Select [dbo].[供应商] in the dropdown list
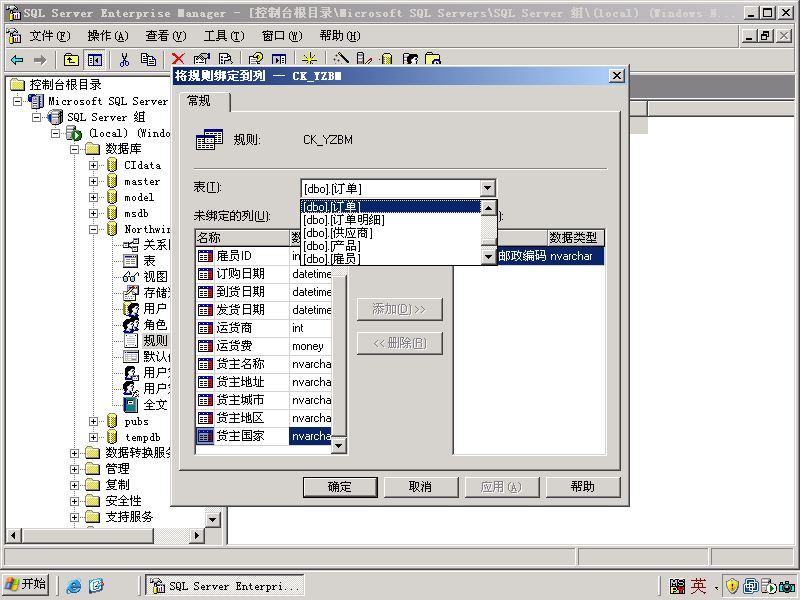This screenshot has height=600, width=800. [338, 233]
